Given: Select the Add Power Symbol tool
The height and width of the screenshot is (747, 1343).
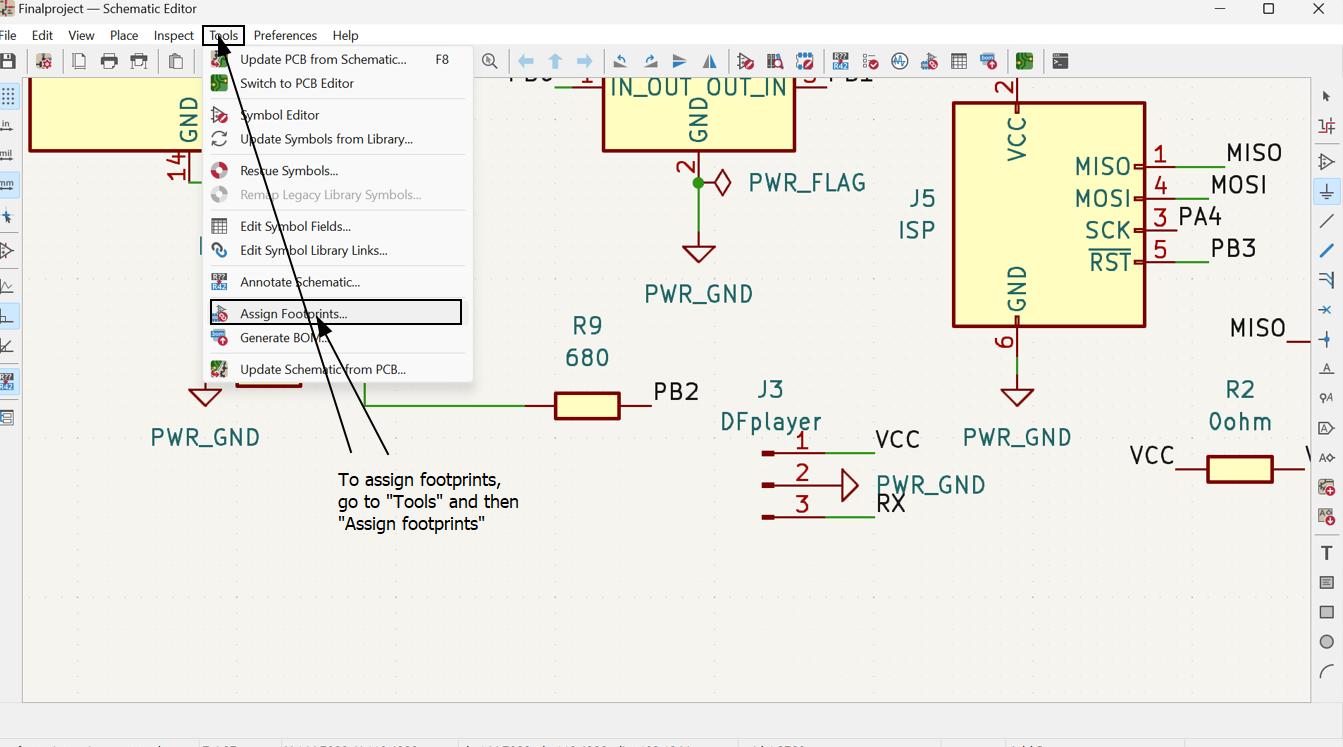Looking at the screenshot, I should tap(1327, 191).
